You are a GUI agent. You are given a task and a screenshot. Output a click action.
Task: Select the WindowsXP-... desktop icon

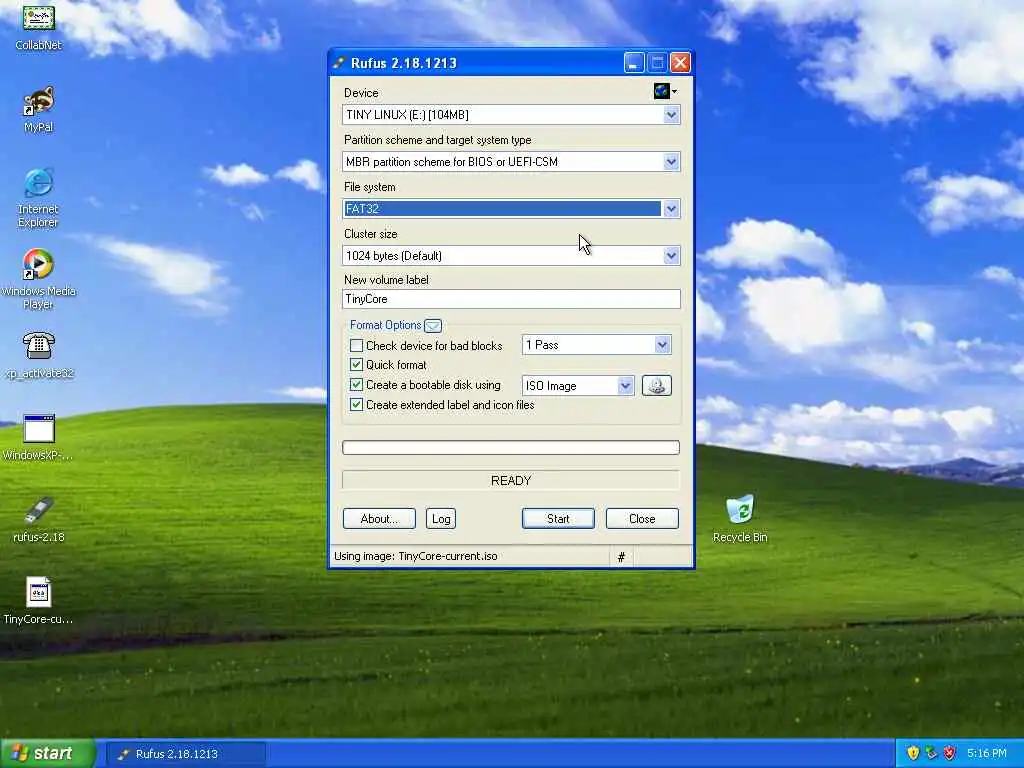pyautogui.click(x=39, y=437)
